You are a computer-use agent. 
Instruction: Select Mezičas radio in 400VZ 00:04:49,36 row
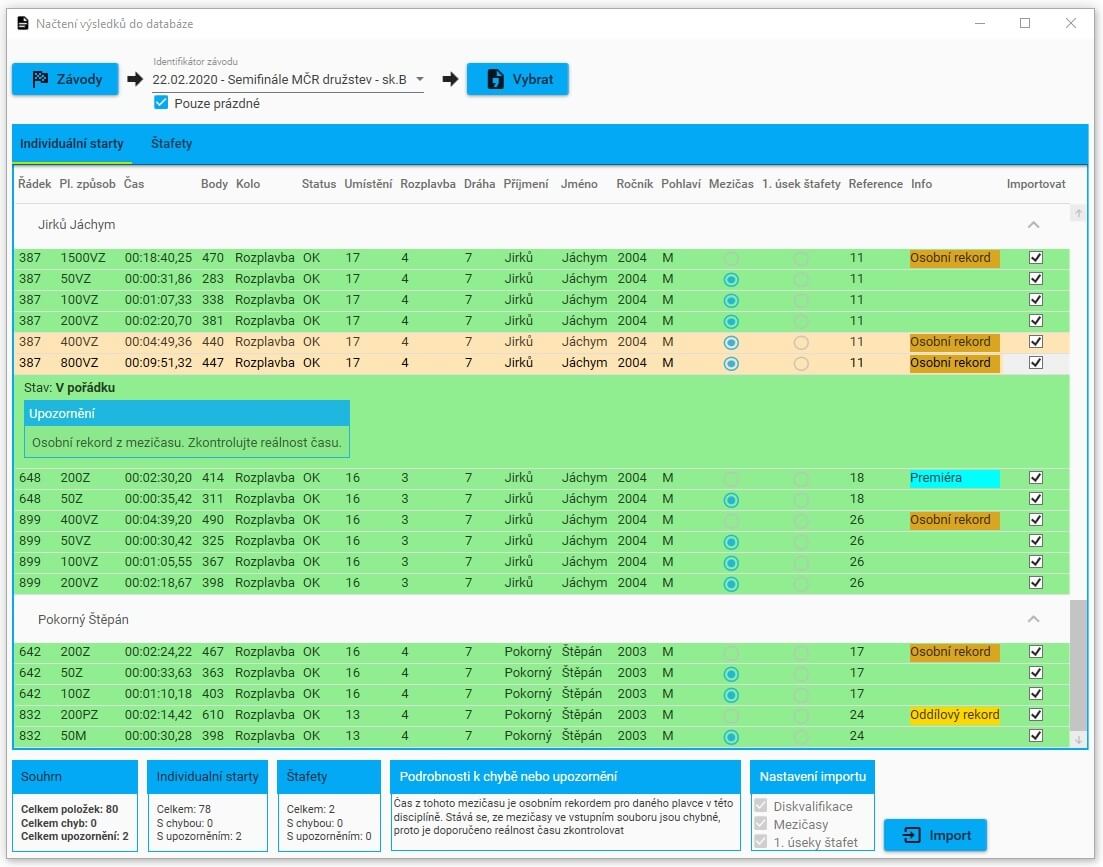coord(731,342)
